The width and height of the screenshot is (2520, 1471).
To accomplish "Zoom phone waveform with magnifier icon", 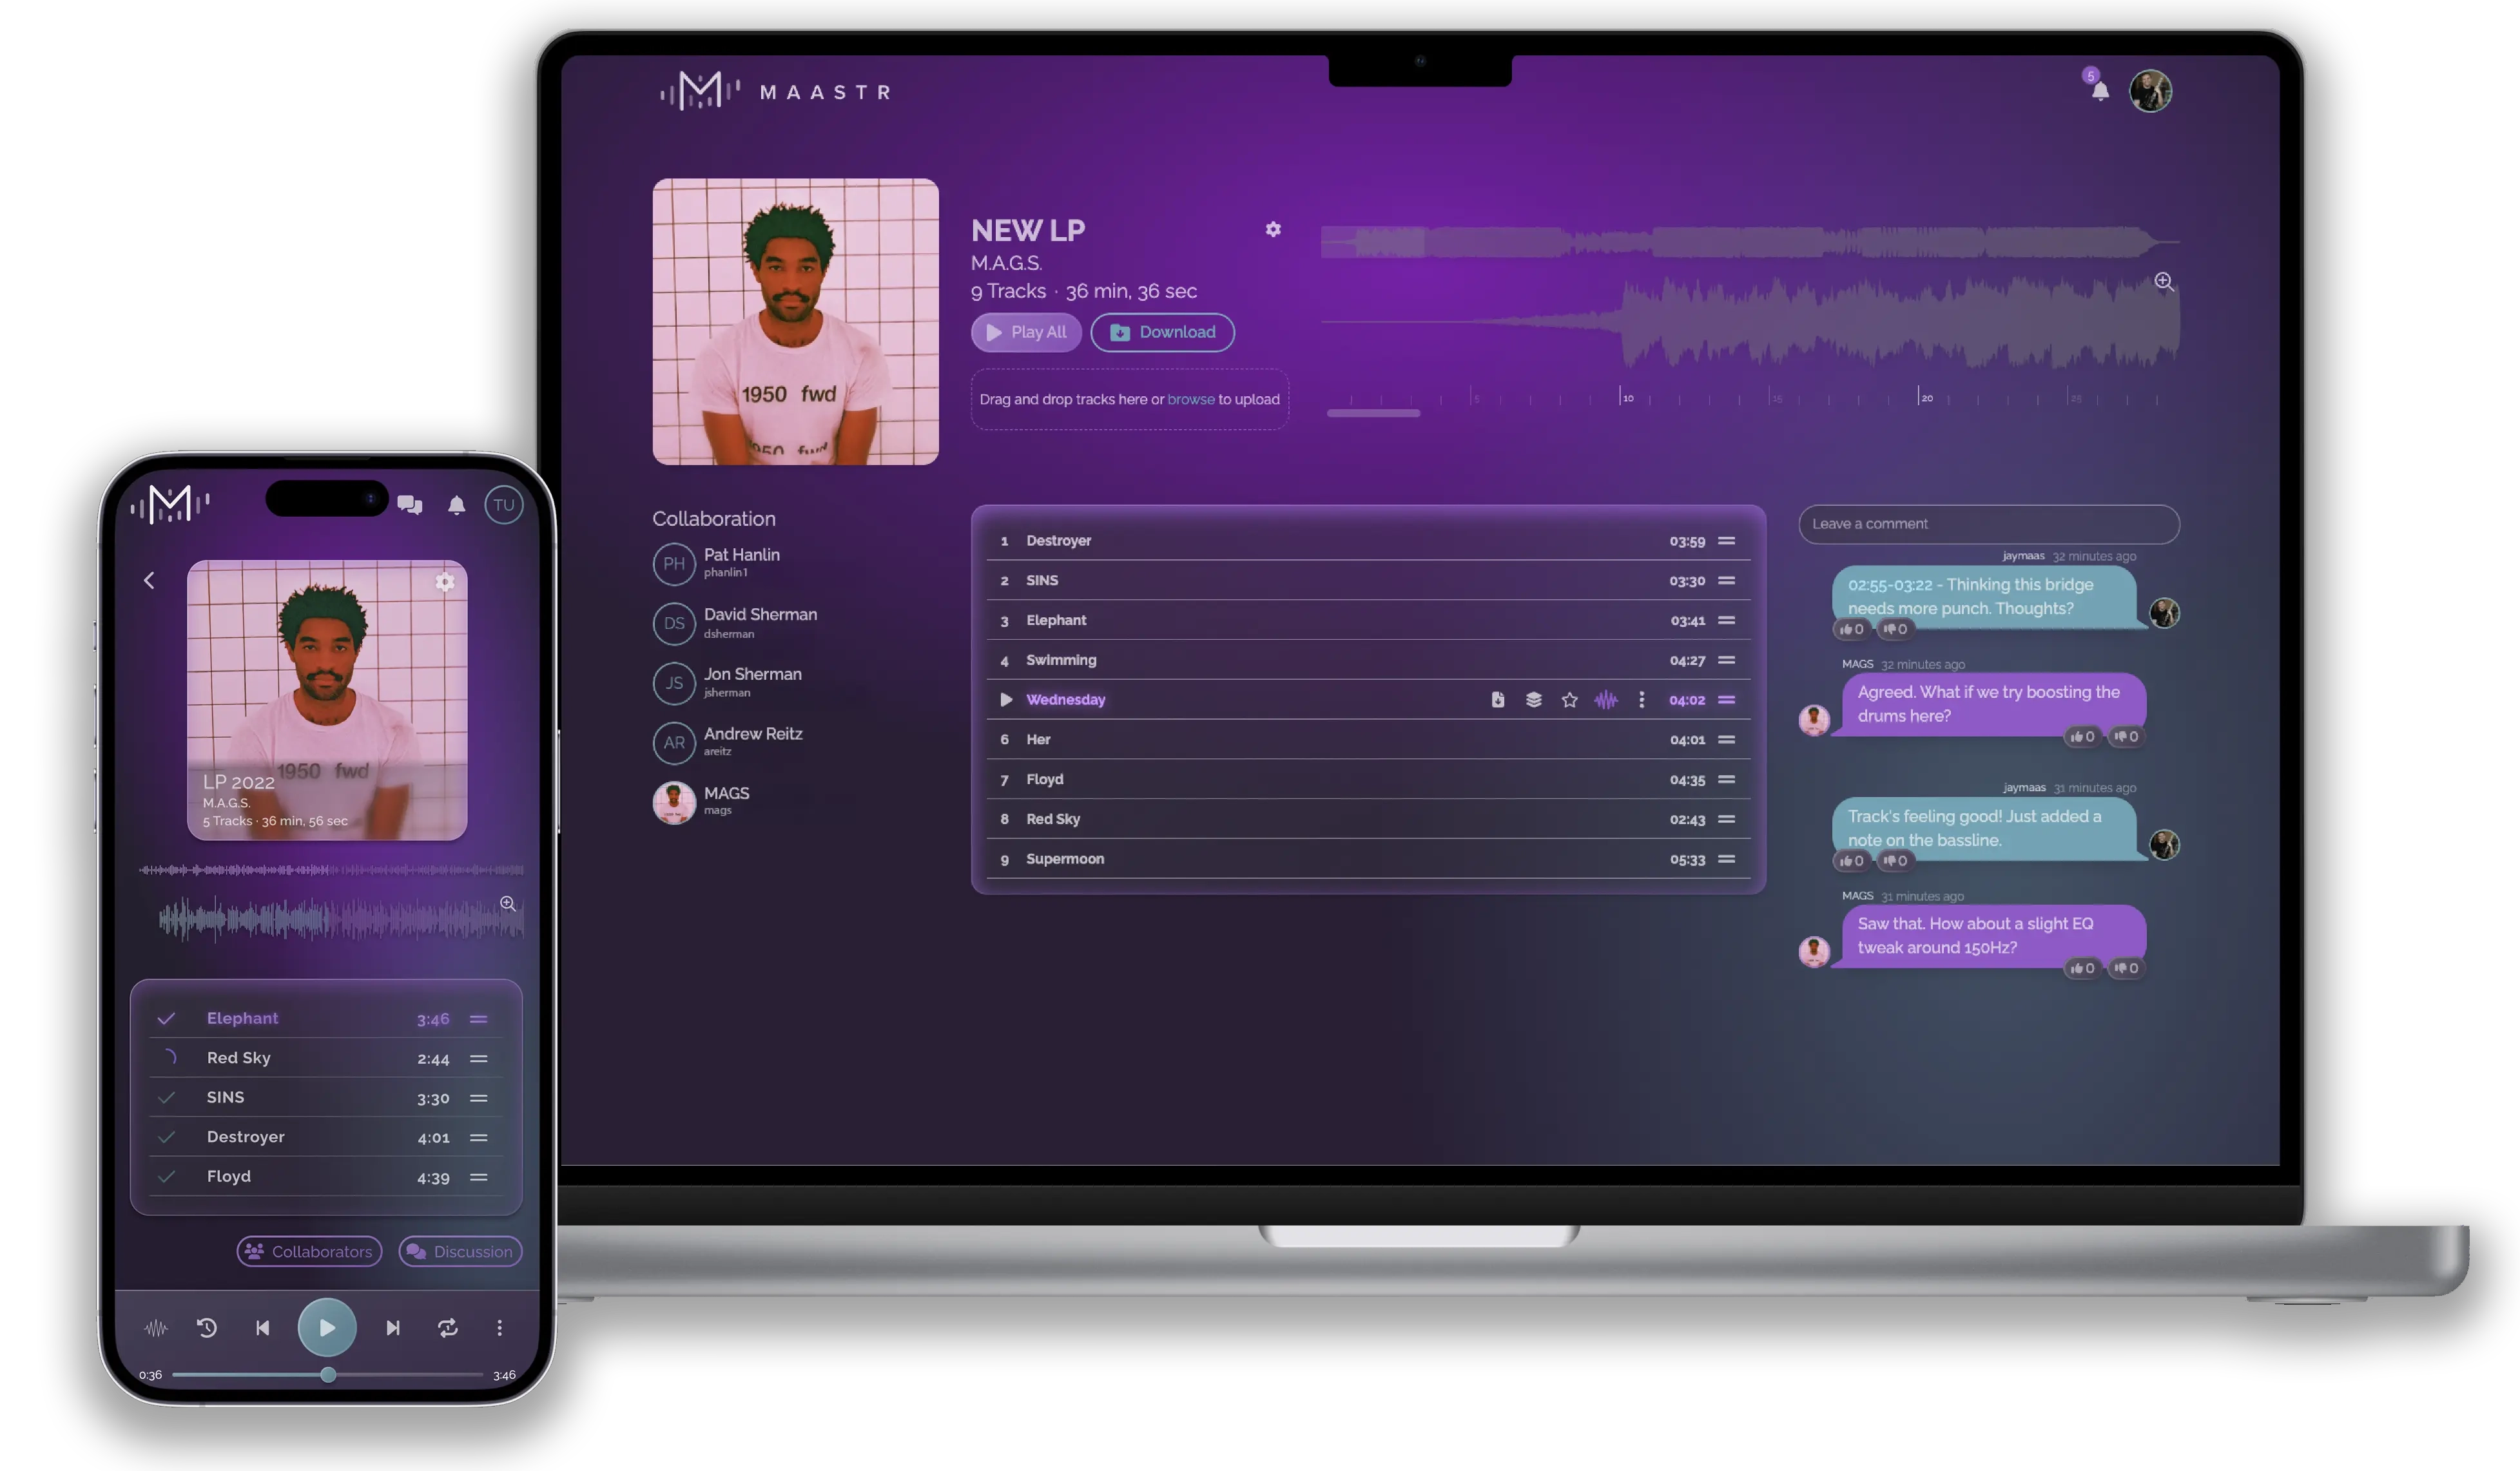I will point(508,903).
